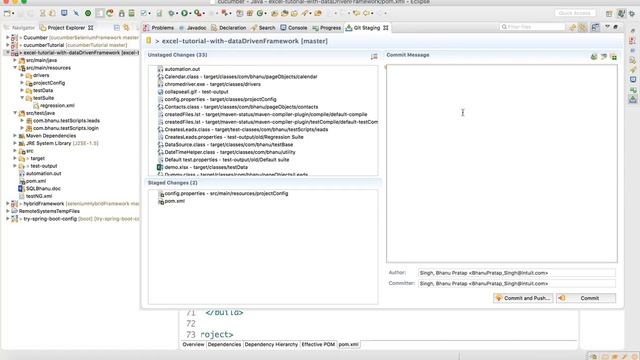This screenshot has width=640, height=360.
Task: Toggle the Add Signed-off-by icon
Action: [x=604, y=56]
